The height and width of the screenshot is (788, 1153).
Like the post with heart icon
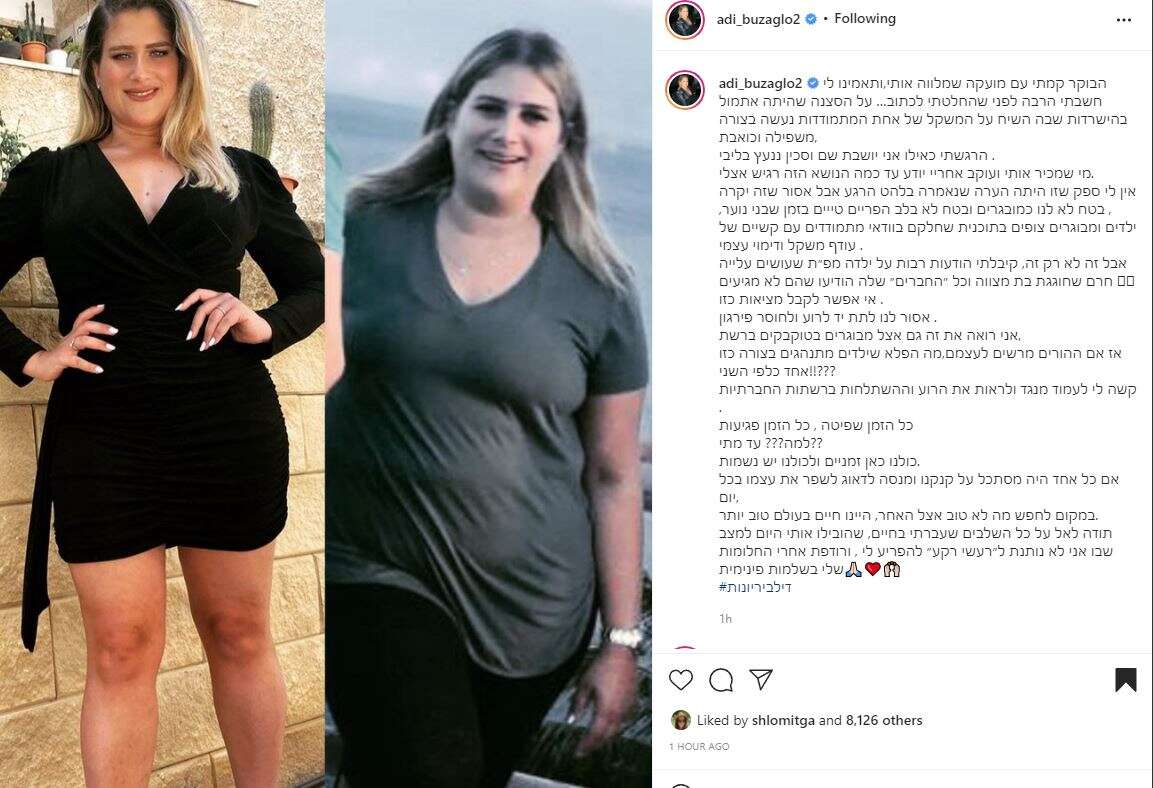[681, 680]
